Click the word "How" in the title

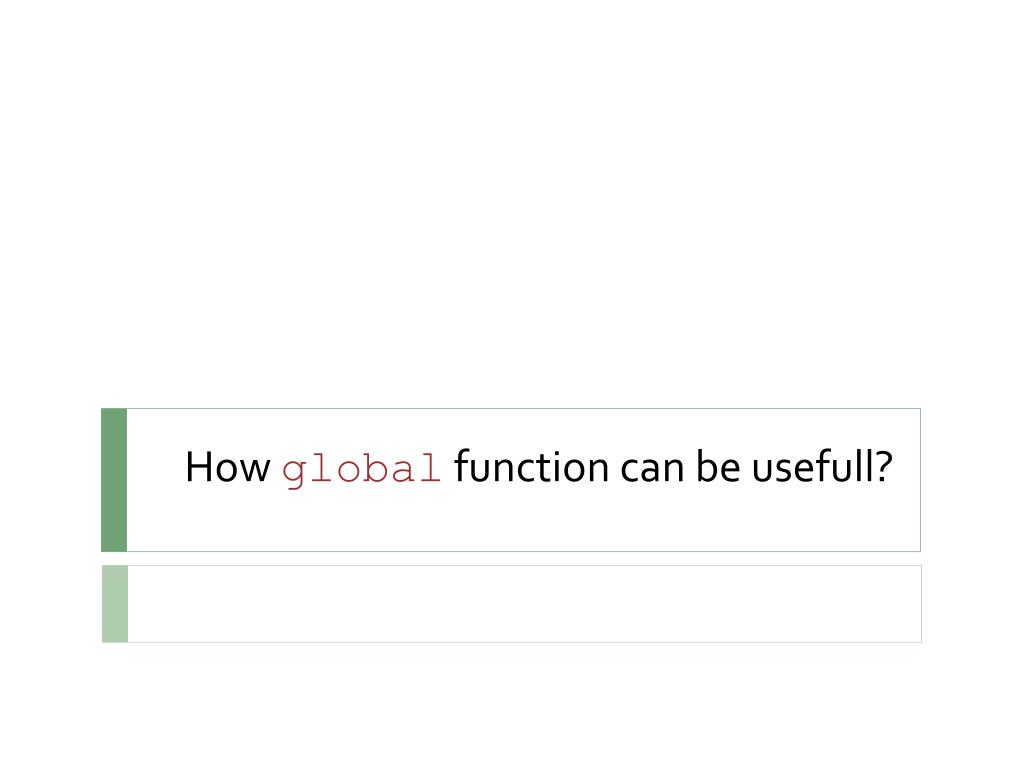click(x=227, y=467)
